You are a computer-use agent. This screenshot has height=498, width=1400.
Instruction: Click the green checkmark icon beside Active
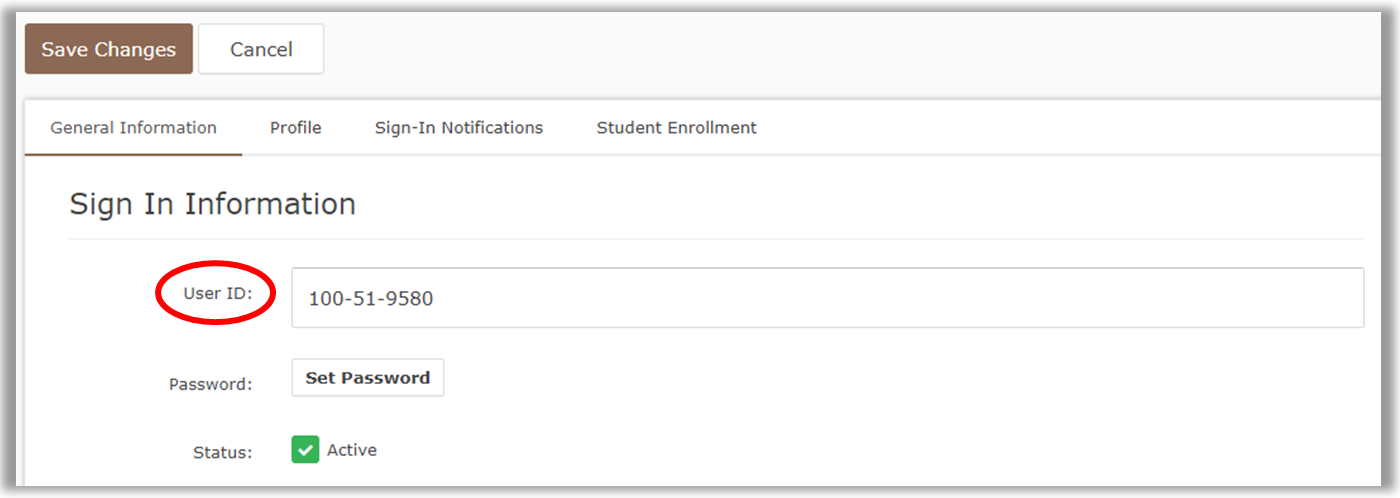(x=305, y=450)
